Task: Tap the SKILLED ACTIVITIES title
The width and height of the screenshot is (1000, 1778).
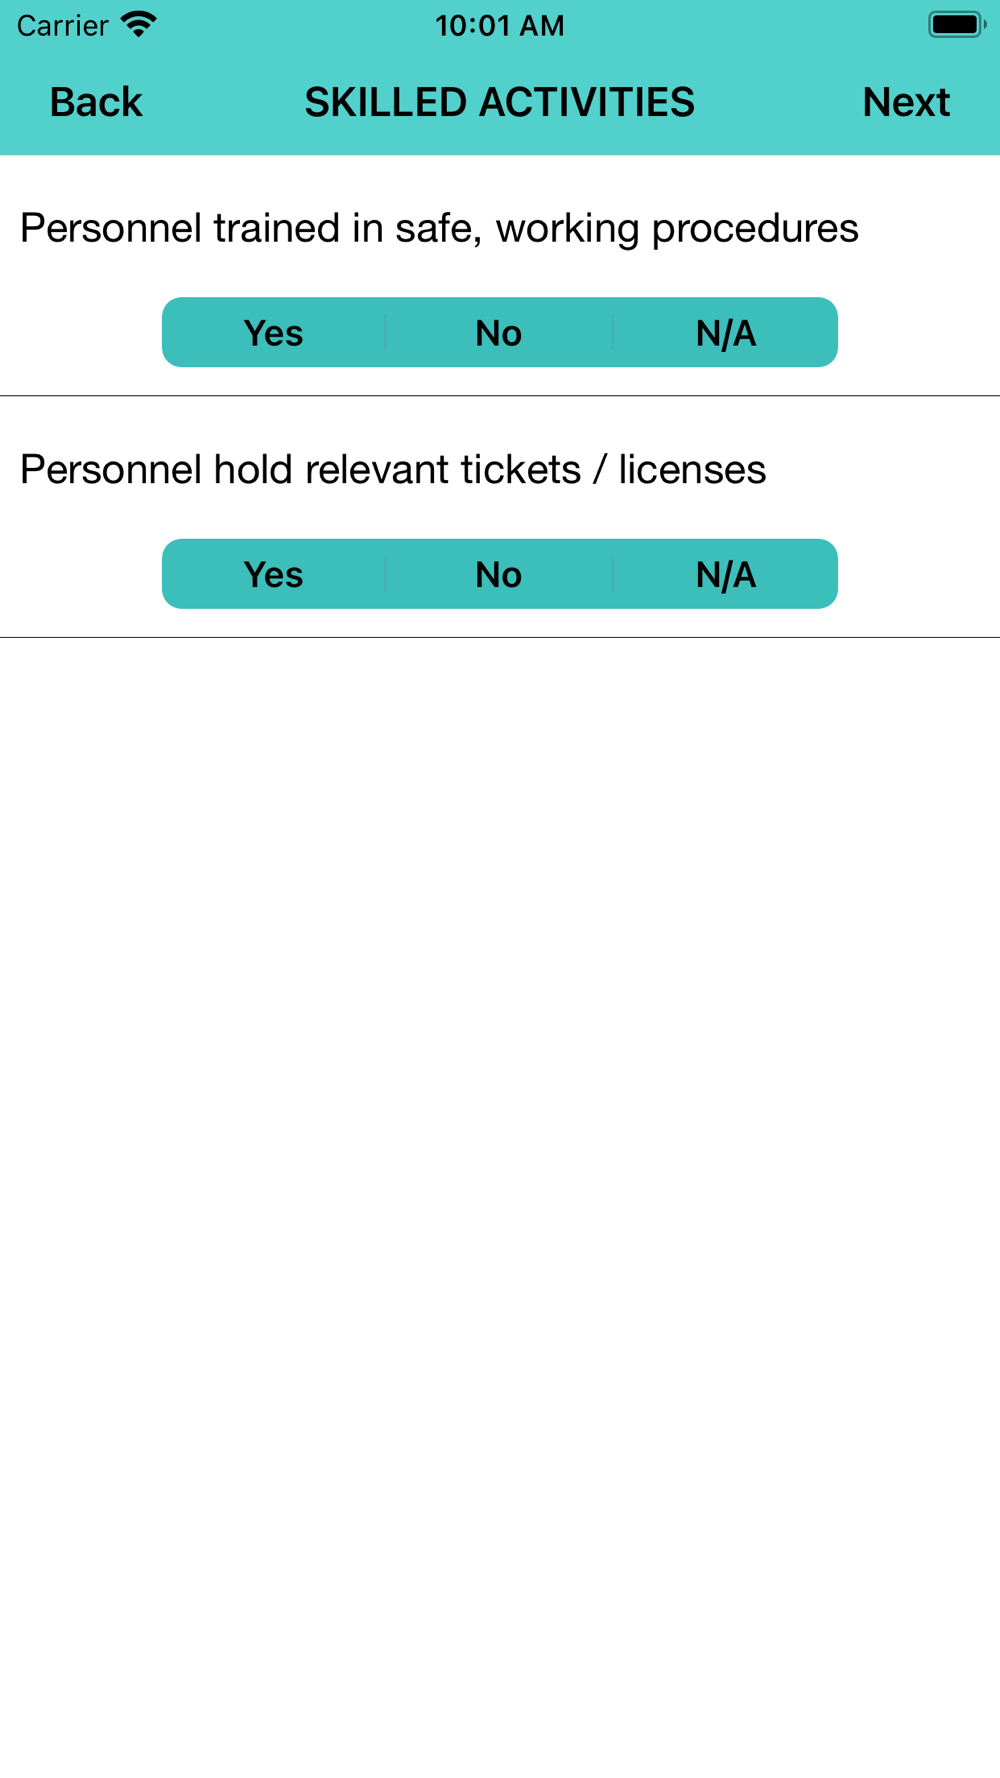Action: (500, 102)
